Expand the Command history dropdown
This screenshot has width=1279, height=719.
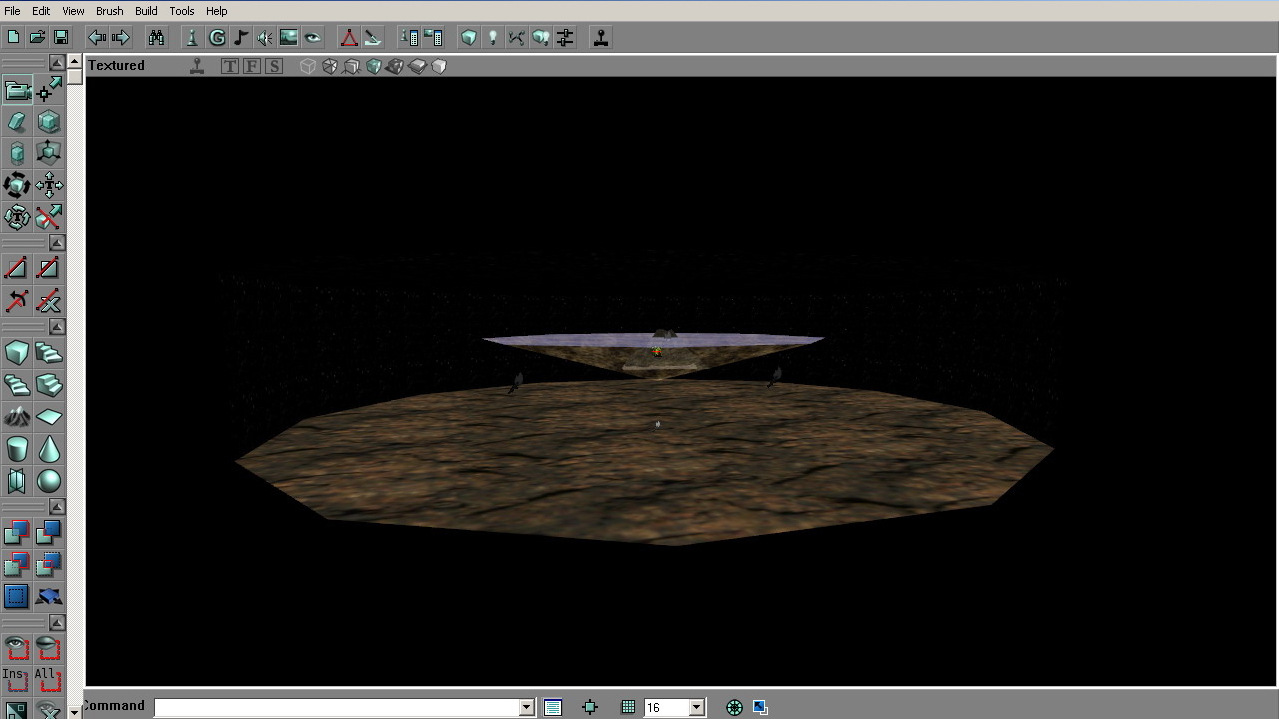pyautogui.click(x=526, y=707)
